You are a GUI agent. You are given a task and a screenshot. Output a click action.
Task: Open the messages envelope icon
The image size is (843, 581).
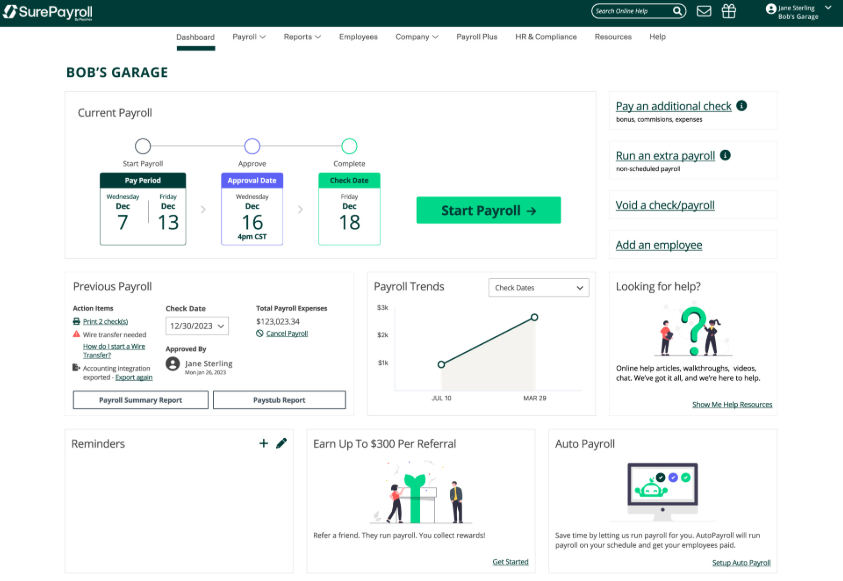click(x=704, y=11)
